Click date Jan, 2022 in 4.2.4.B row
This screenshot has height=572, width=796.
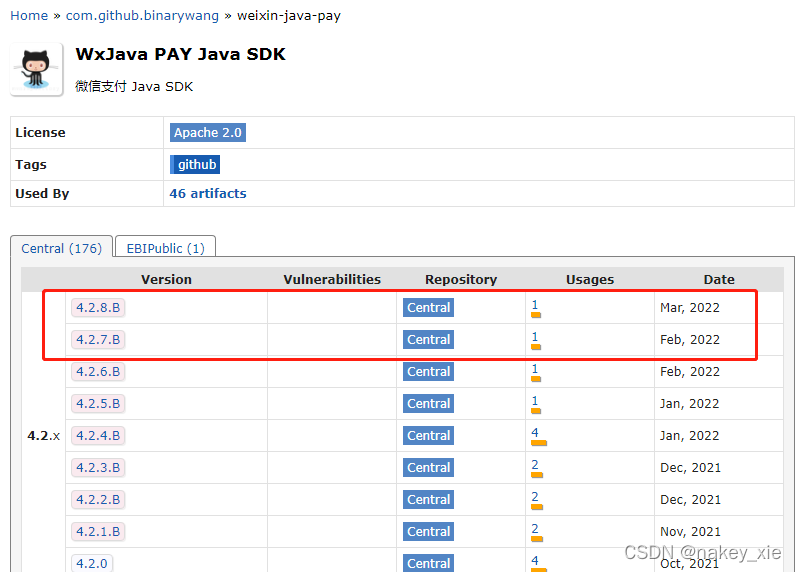689,435
